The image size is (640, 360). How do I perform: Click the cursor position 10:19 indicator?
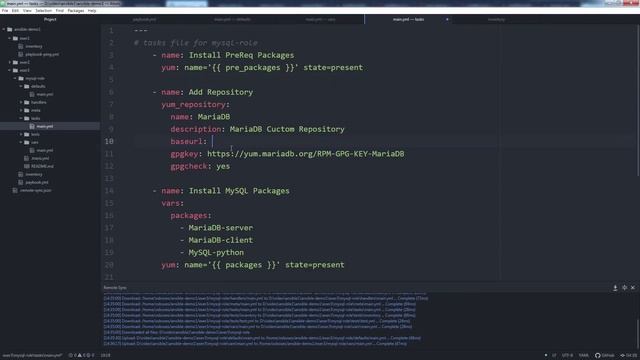click(x=105, y=355)
